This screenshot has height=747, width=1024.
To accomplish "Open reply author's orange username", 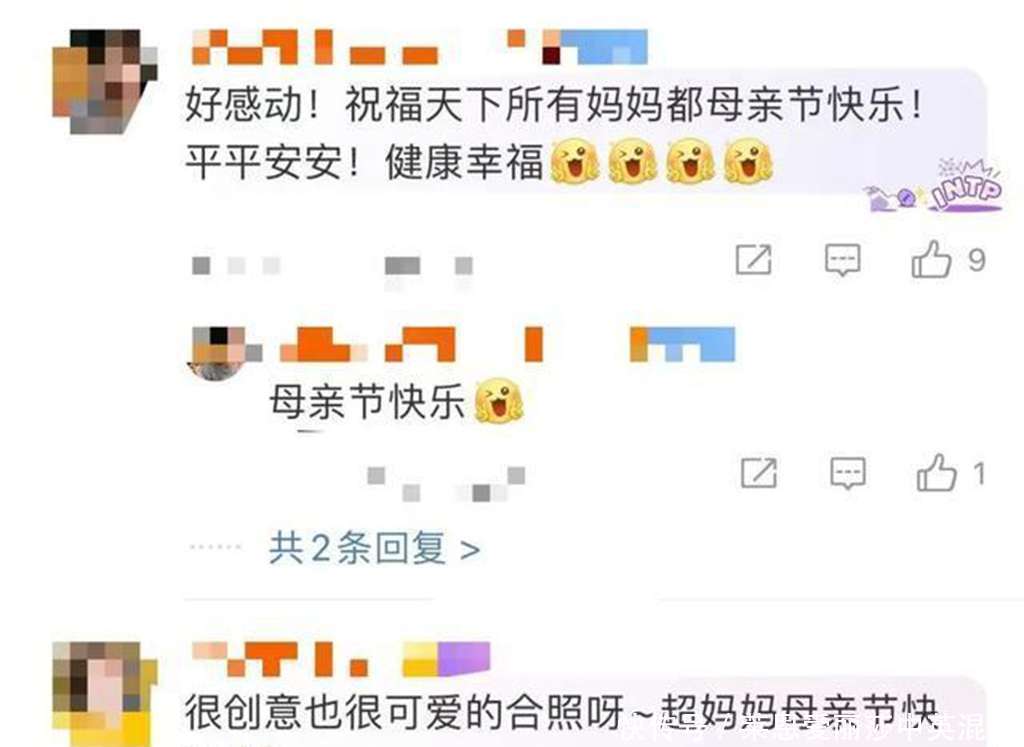I will 411,344.
